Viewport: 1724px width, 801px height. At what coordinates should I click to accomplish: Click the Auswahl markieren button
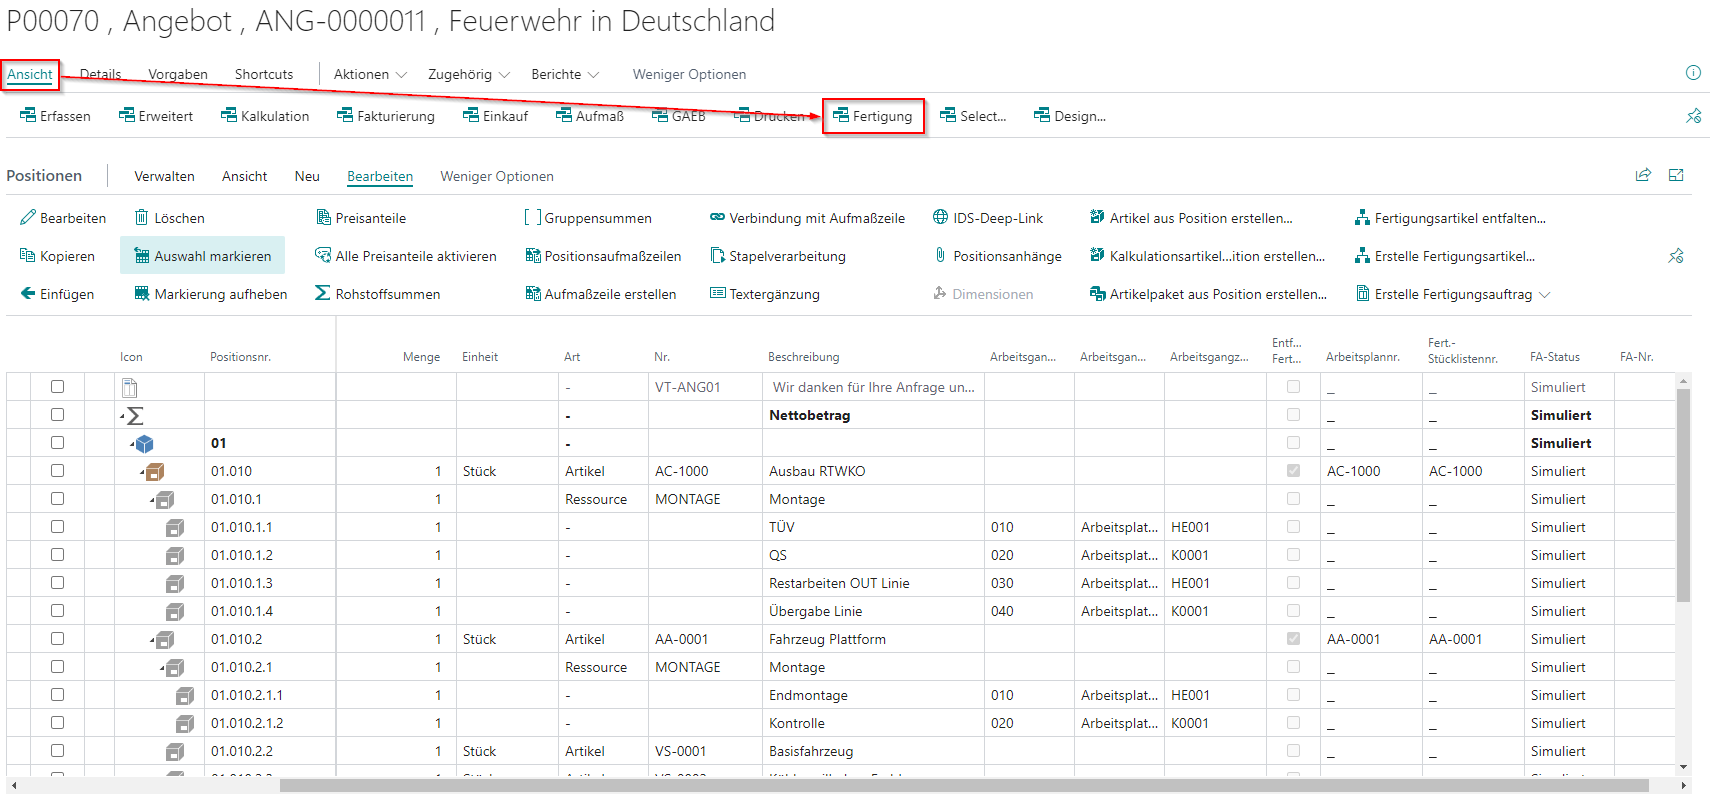[x=203, y=256]
